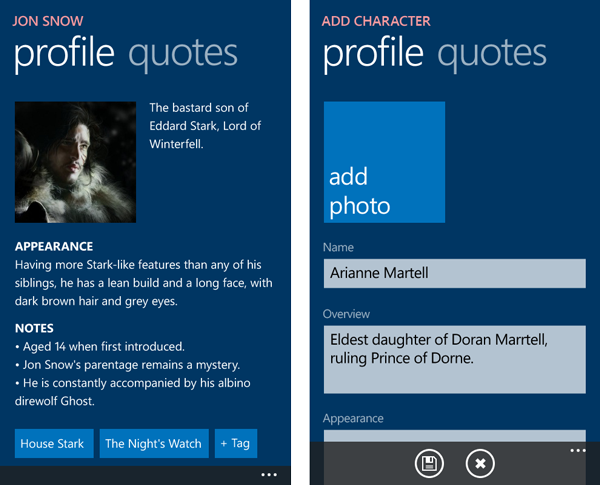Click the Overview text box
Screen dimensions: 600x485
(x=455, y=359)
